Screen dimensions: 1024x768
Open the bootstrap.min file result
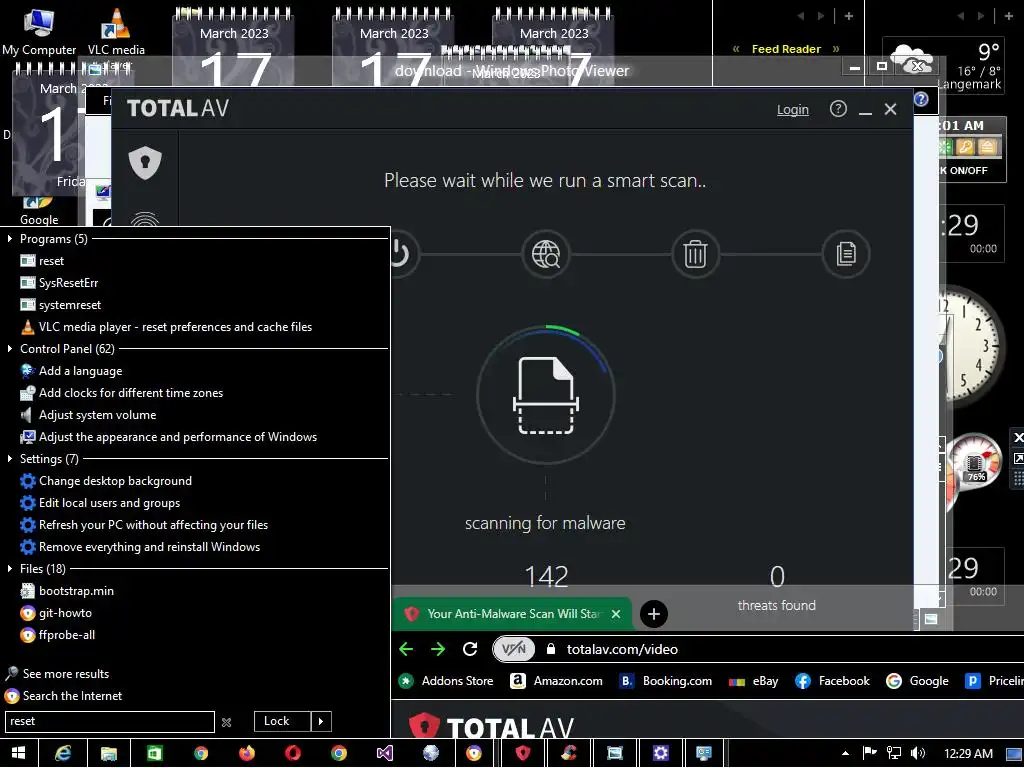point(67,591)
